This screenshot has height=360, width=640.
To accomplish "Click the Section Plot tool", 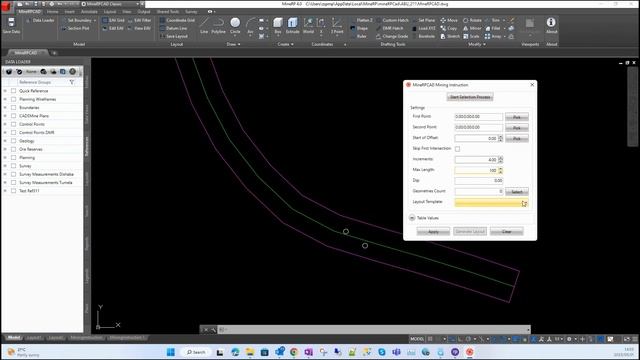I will click(x=76, y=29).
